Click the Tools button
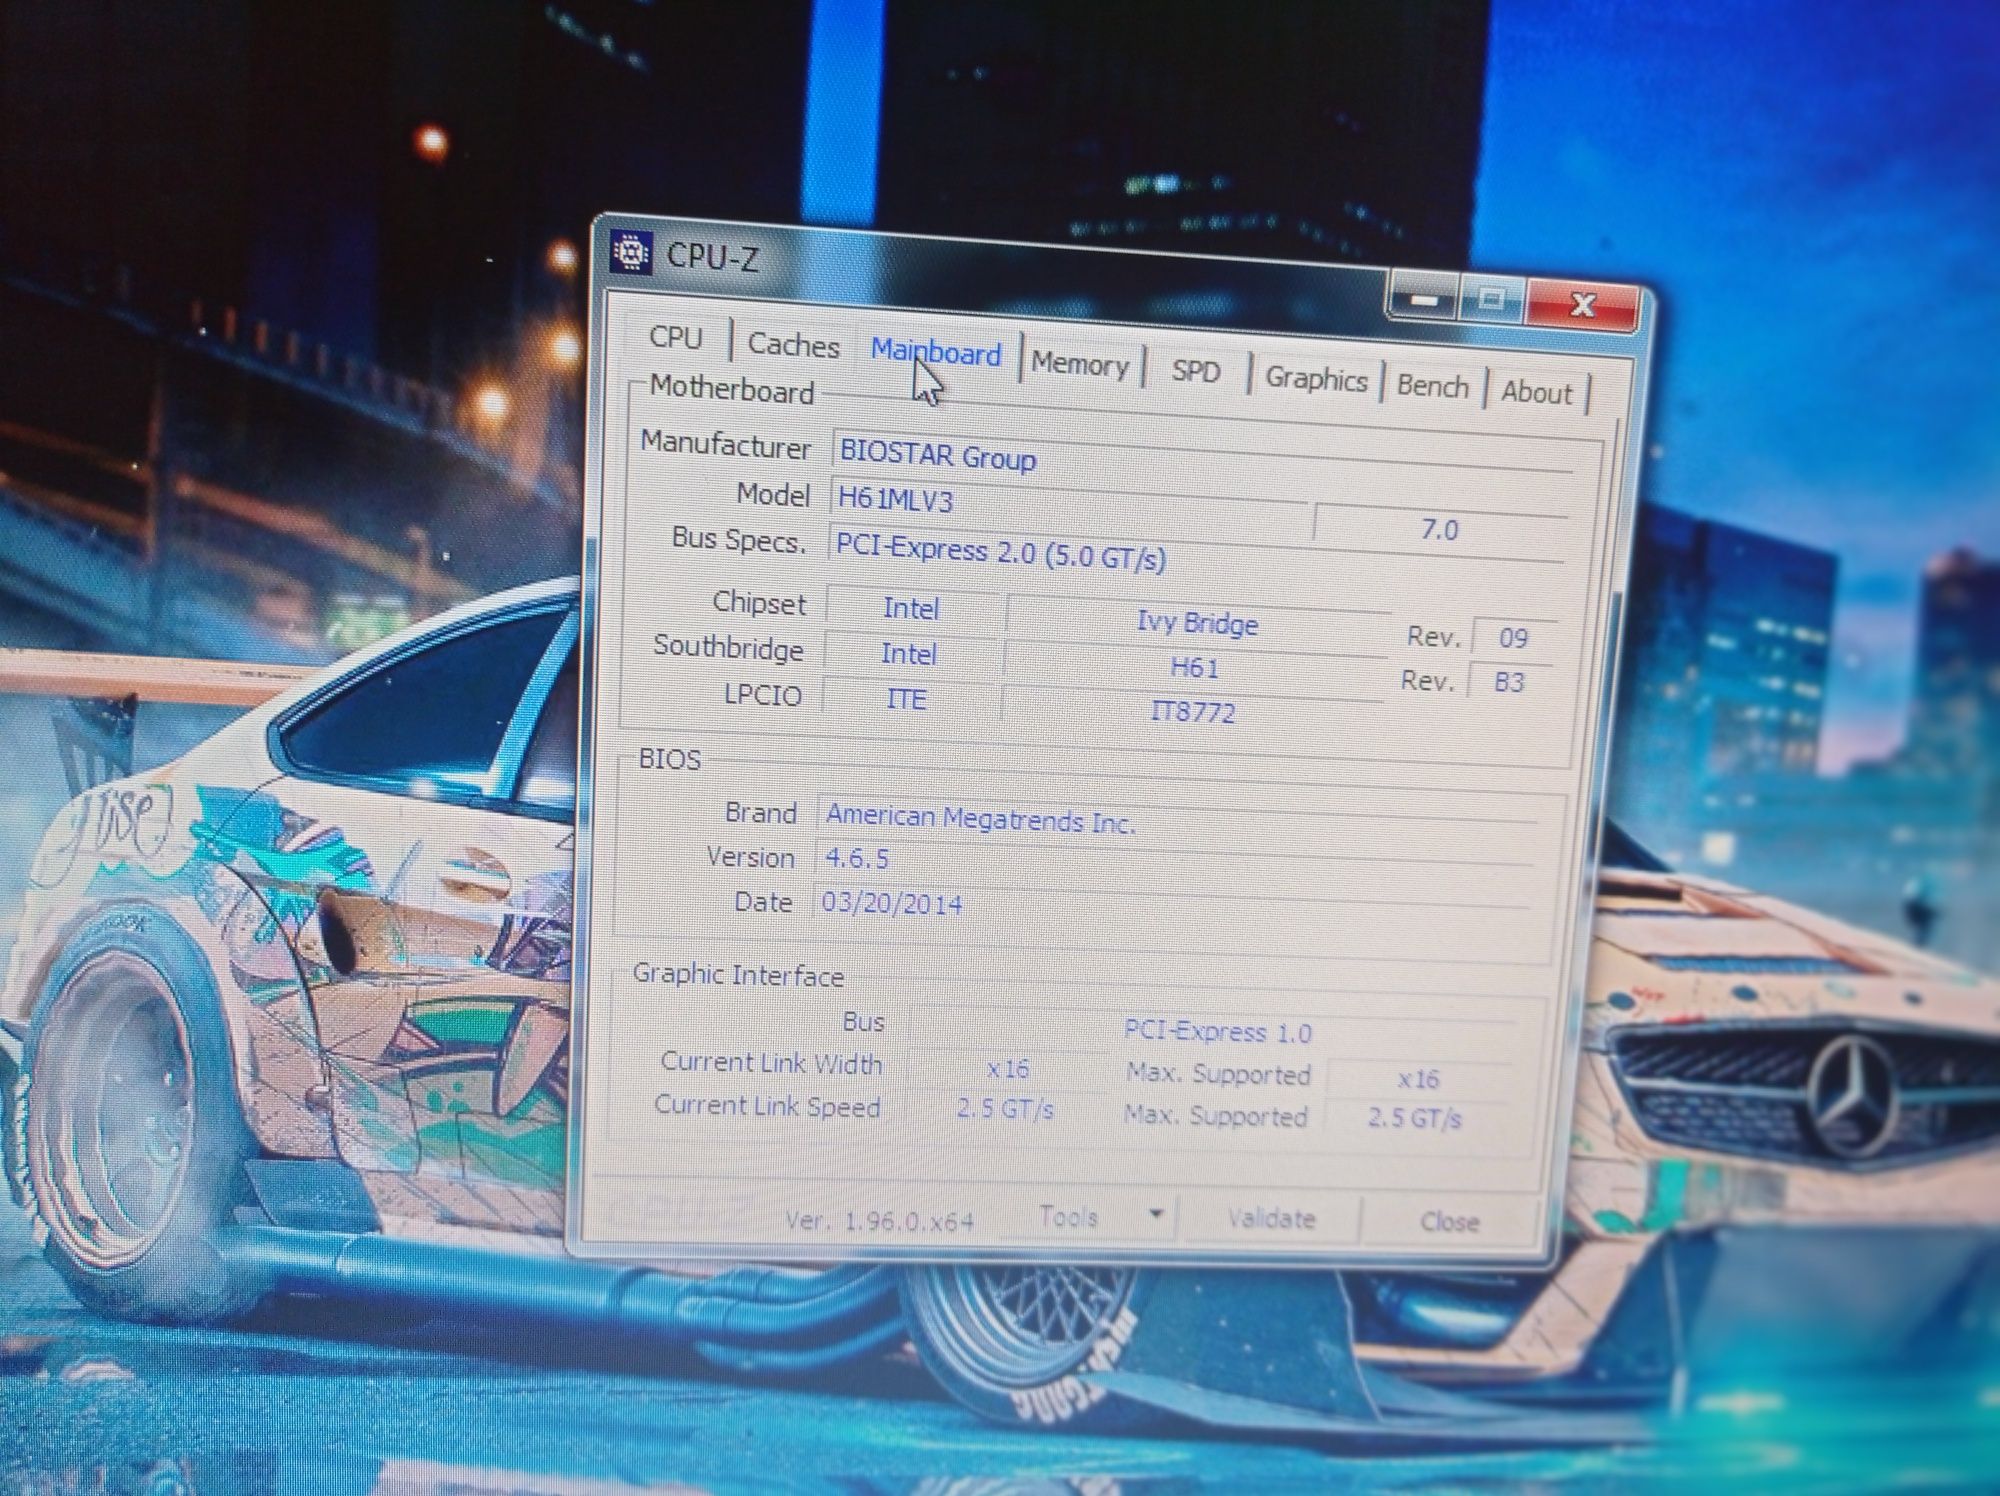 [x=1070, y=1217]
